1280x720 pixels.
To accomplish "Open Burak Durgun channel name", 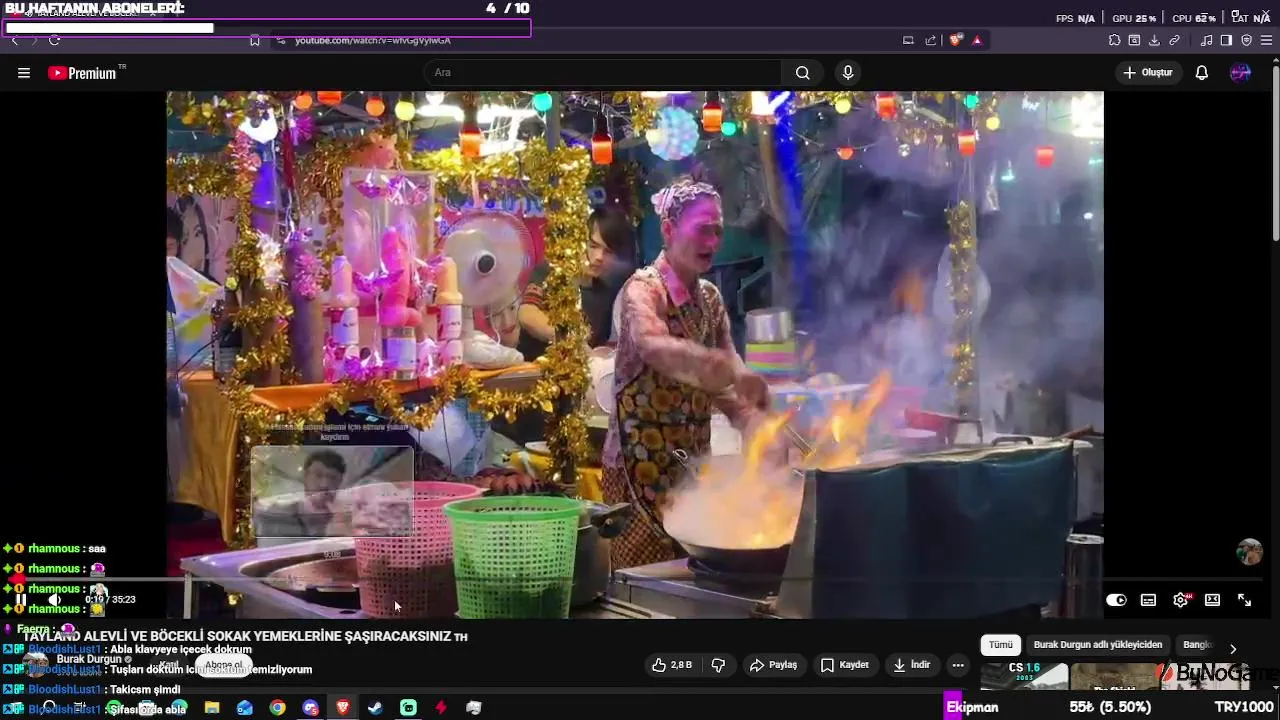I will [89, 659].
